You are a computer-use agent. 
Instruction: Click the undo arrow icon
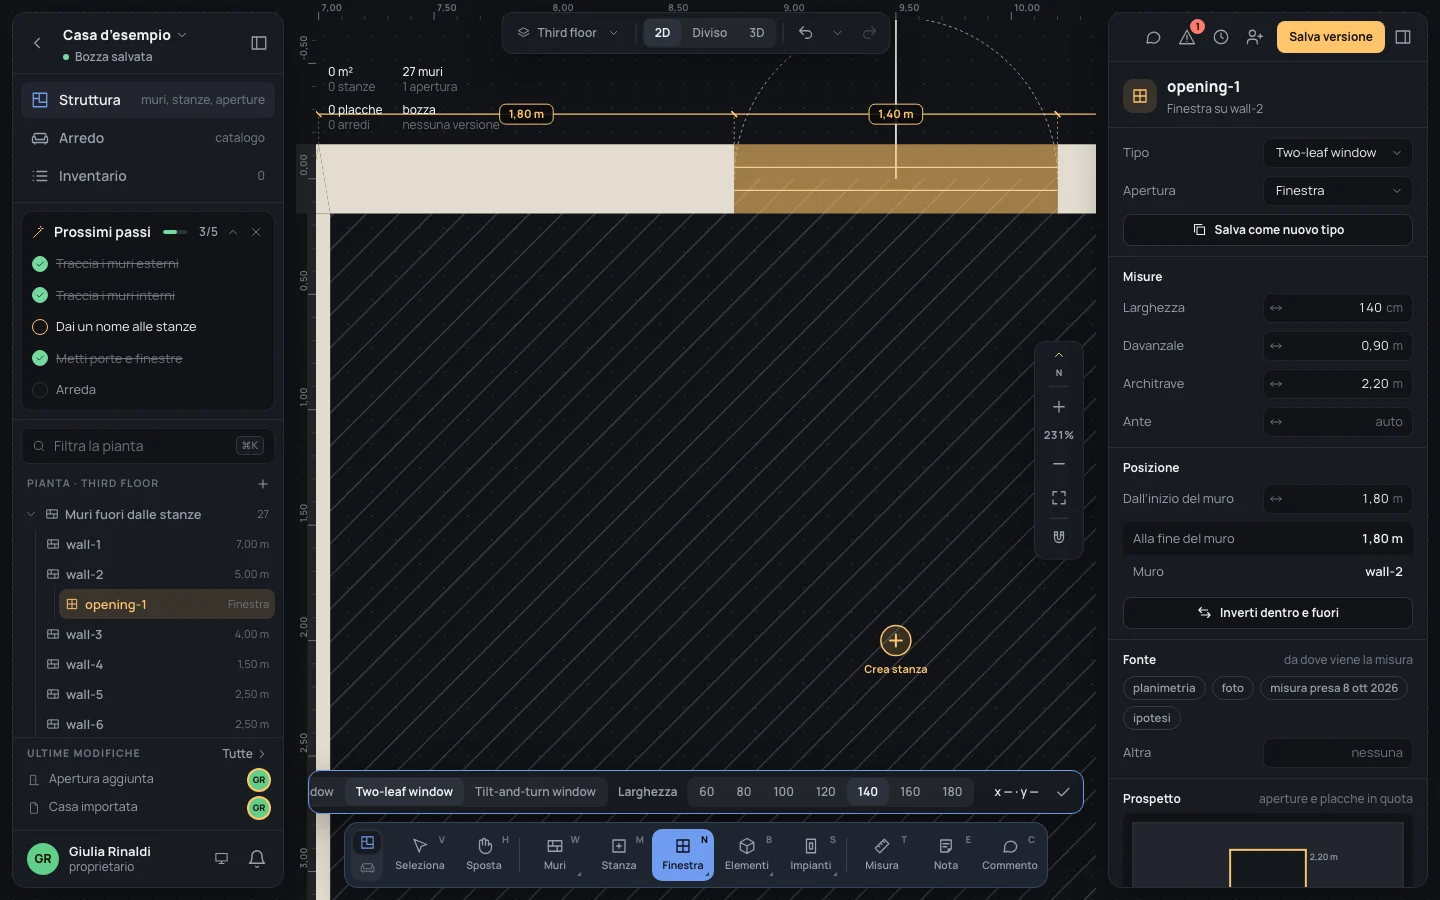coord(806,33)
